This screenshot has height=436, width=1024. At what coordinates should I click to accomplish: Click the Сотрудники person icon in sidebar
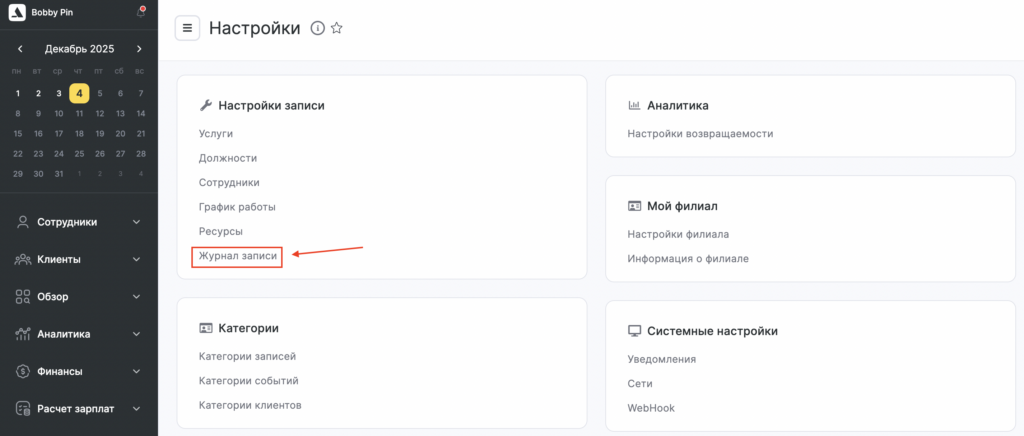23,222
